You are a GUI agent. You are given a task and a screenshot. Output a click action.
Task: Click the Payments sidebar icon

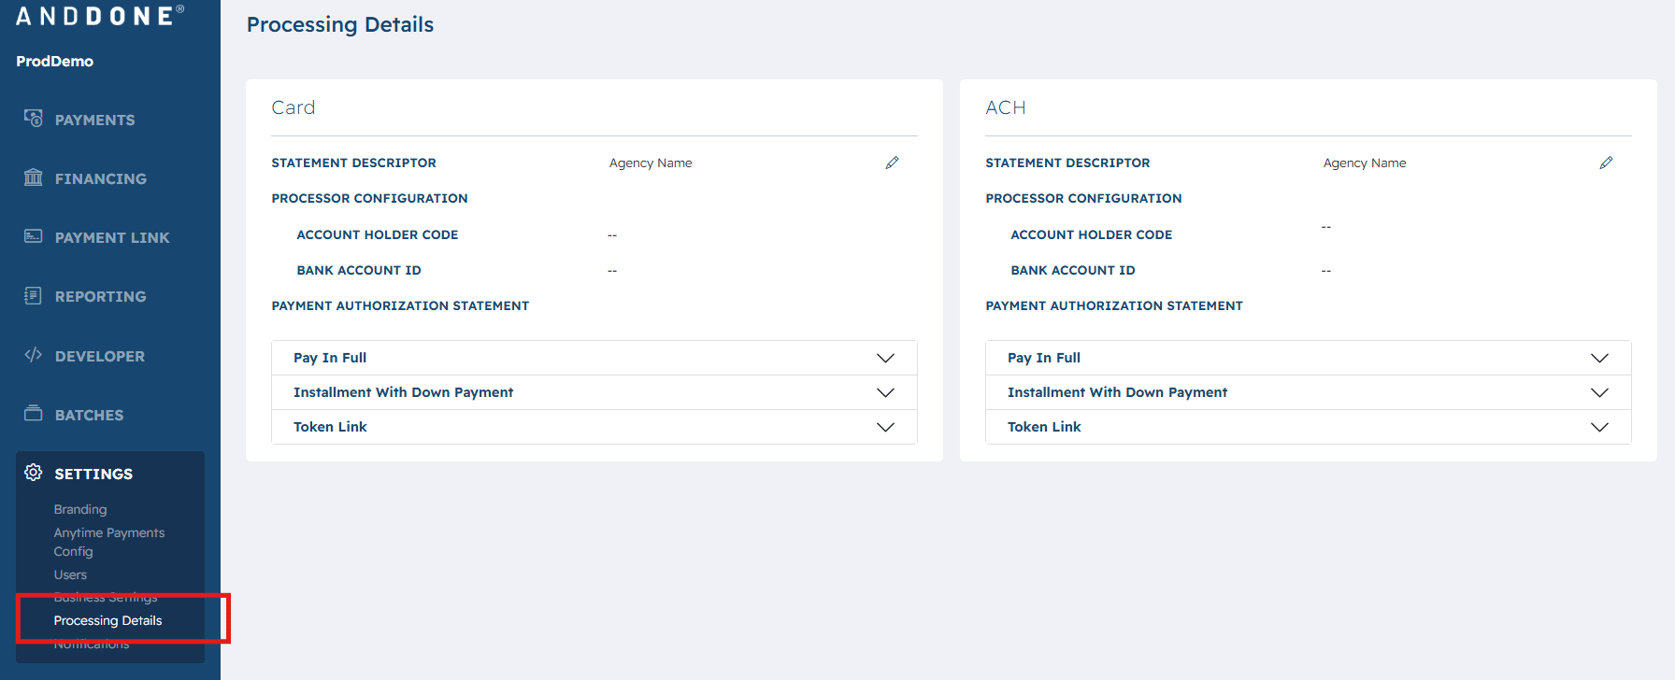pos(33,118)
